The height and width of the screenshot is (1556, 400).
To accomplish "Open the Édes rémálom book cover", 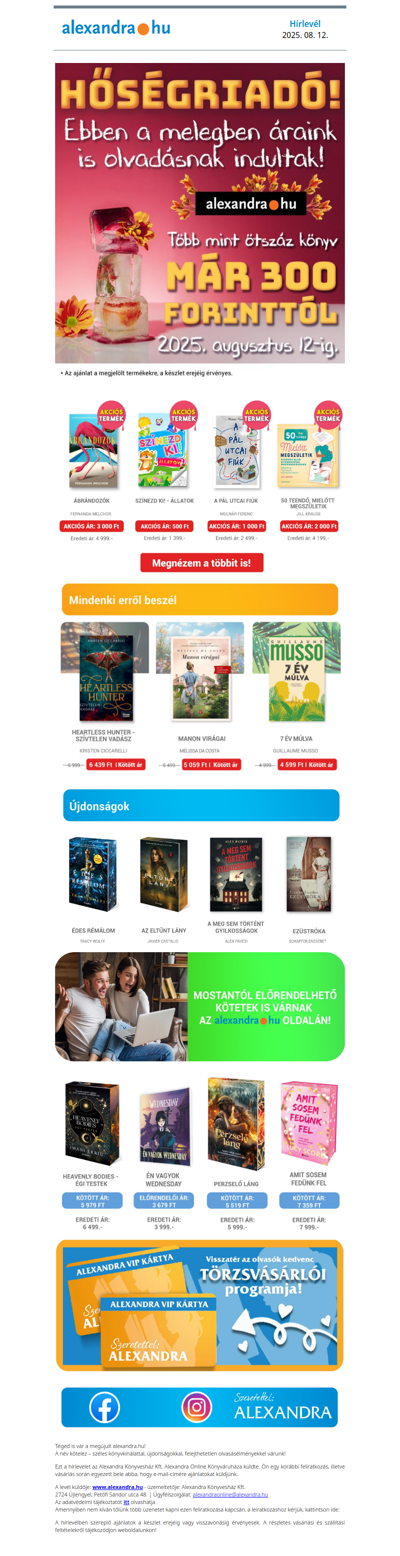I will [x=92, y=874].
